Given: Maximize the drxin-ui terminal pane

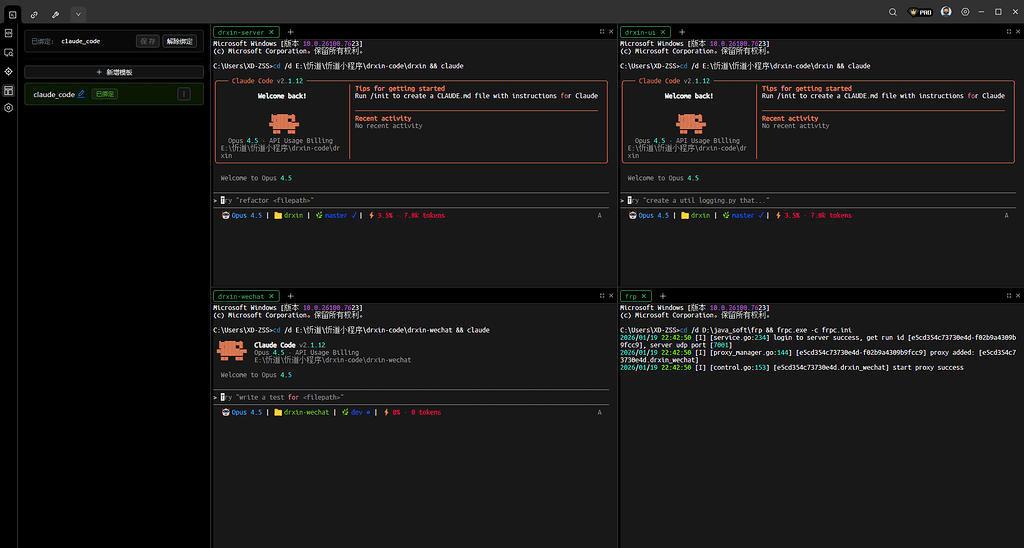Looking at the screenshot, I should pos(1009,31).
